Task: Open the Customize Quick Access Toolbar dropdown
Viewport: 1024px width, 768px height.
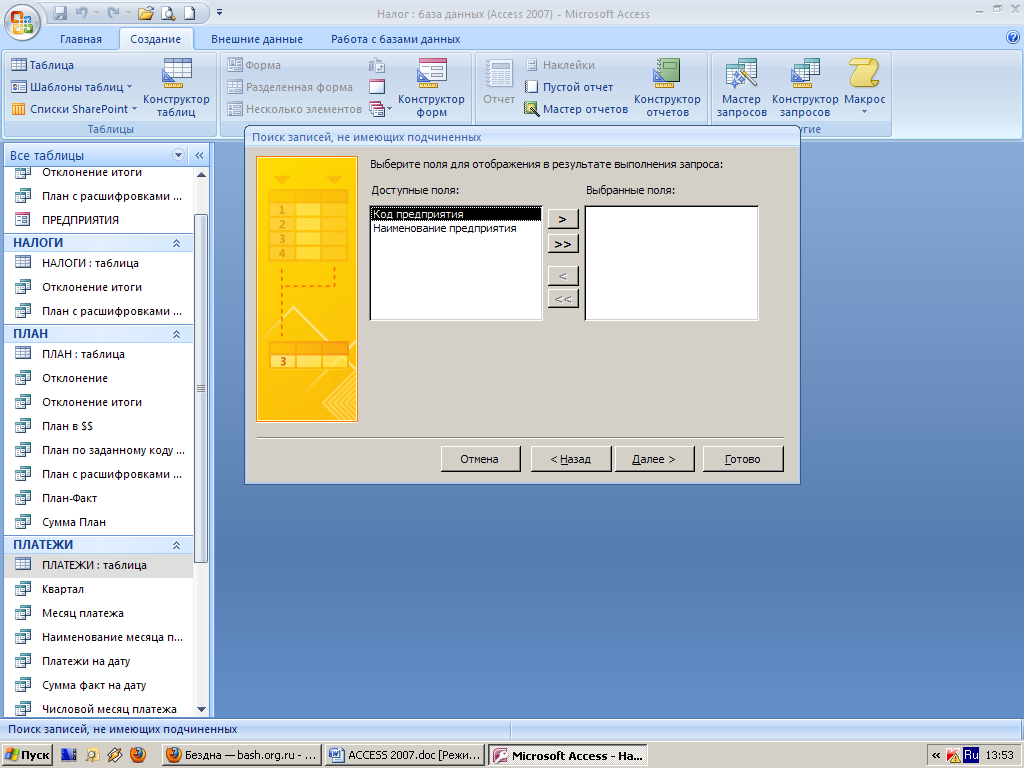Action: click(219, 12)
